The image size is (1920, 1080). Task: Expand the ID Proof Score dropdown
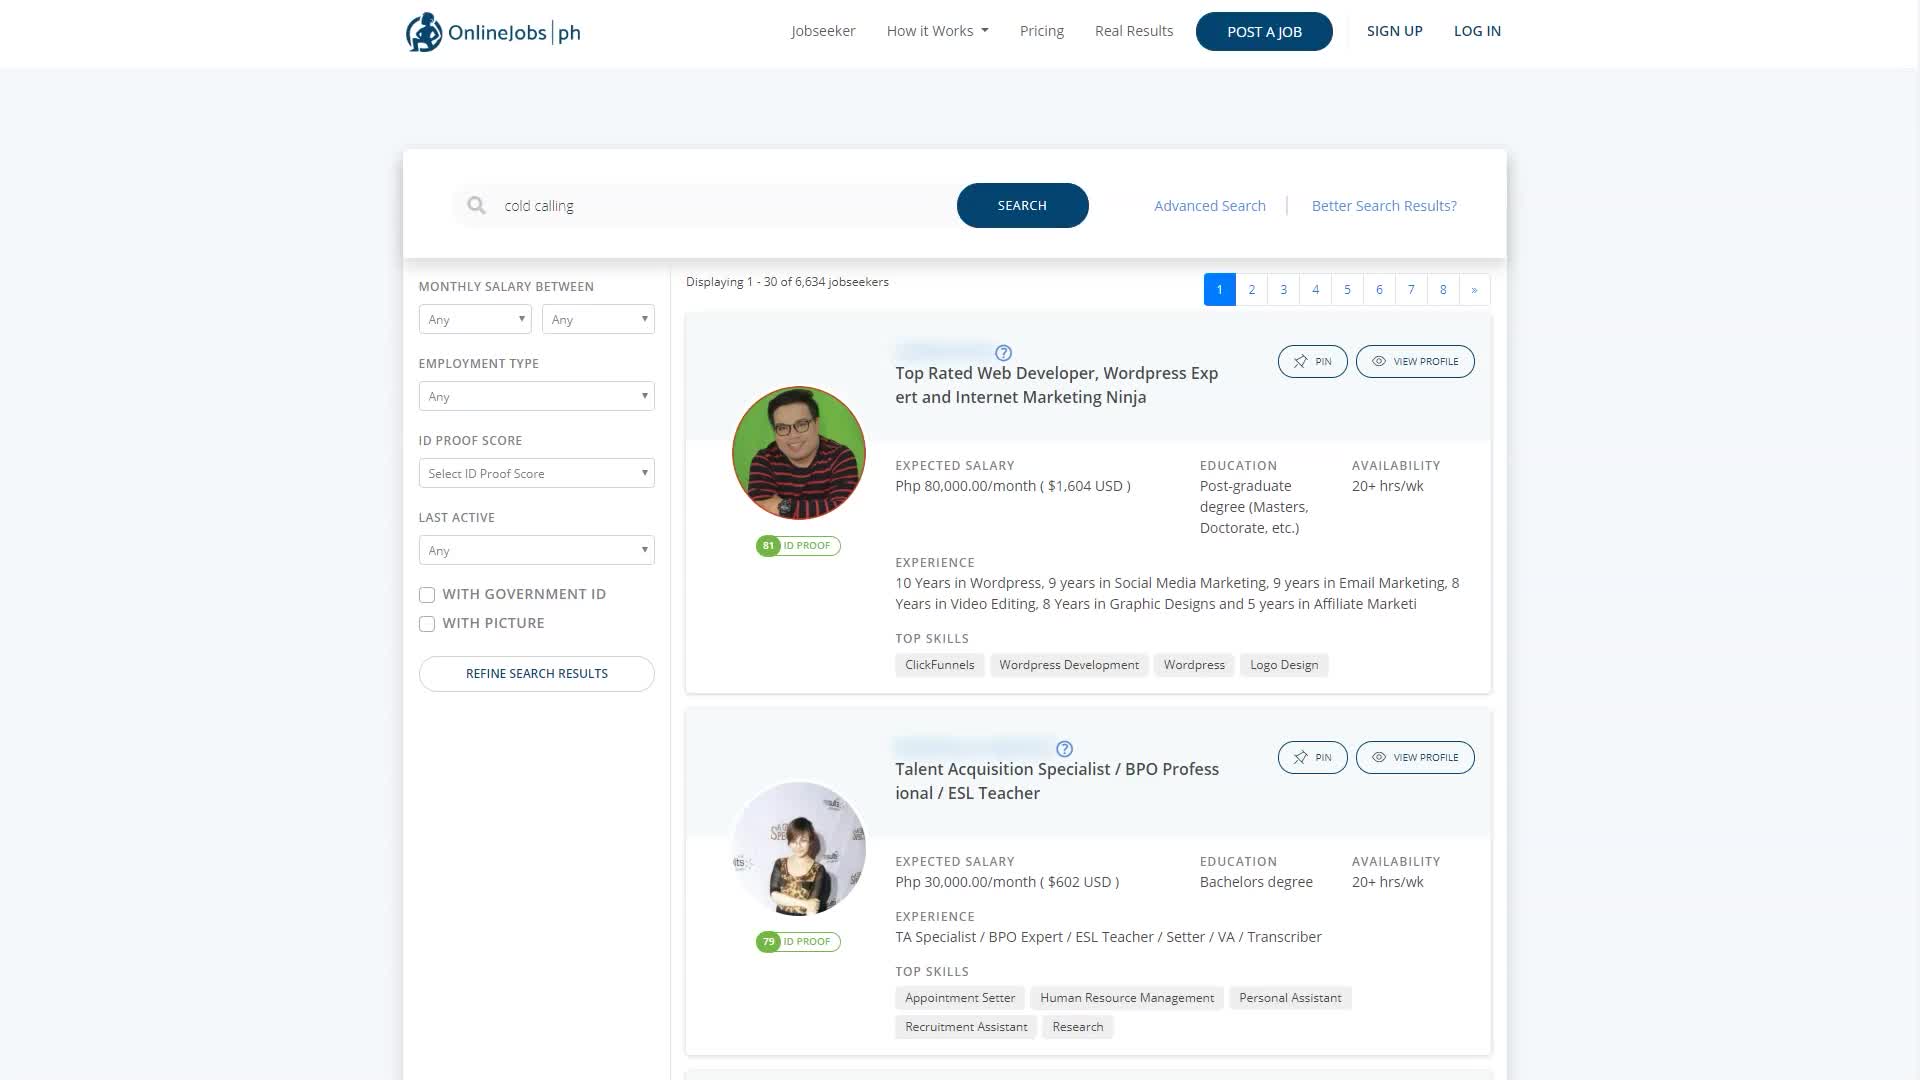click(536, 474)
